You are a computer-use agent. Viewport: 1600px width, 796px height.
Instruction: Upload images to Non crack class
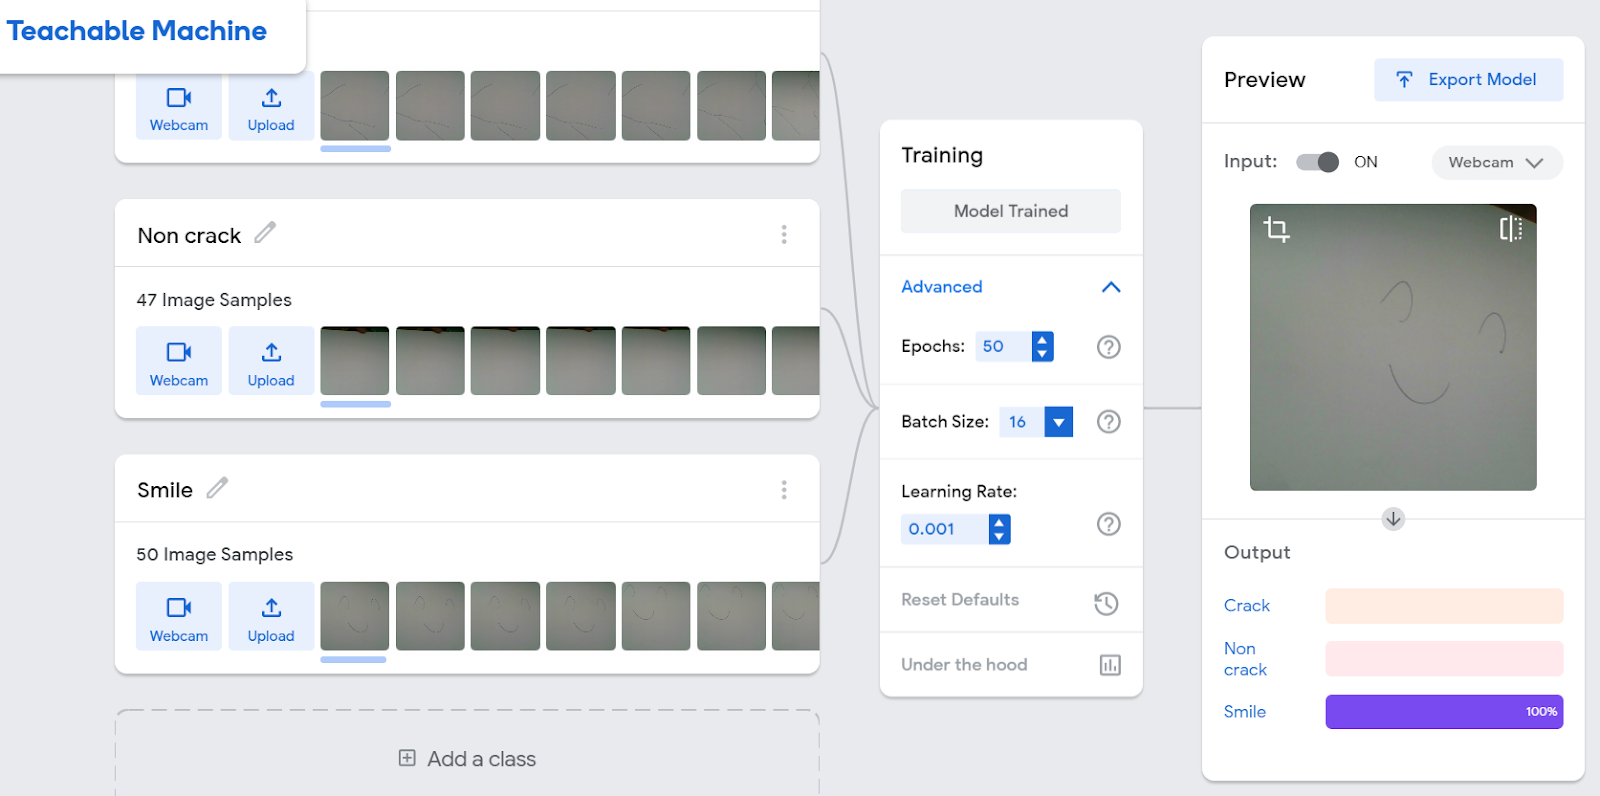pyautogui.click(x=271, y=361)
